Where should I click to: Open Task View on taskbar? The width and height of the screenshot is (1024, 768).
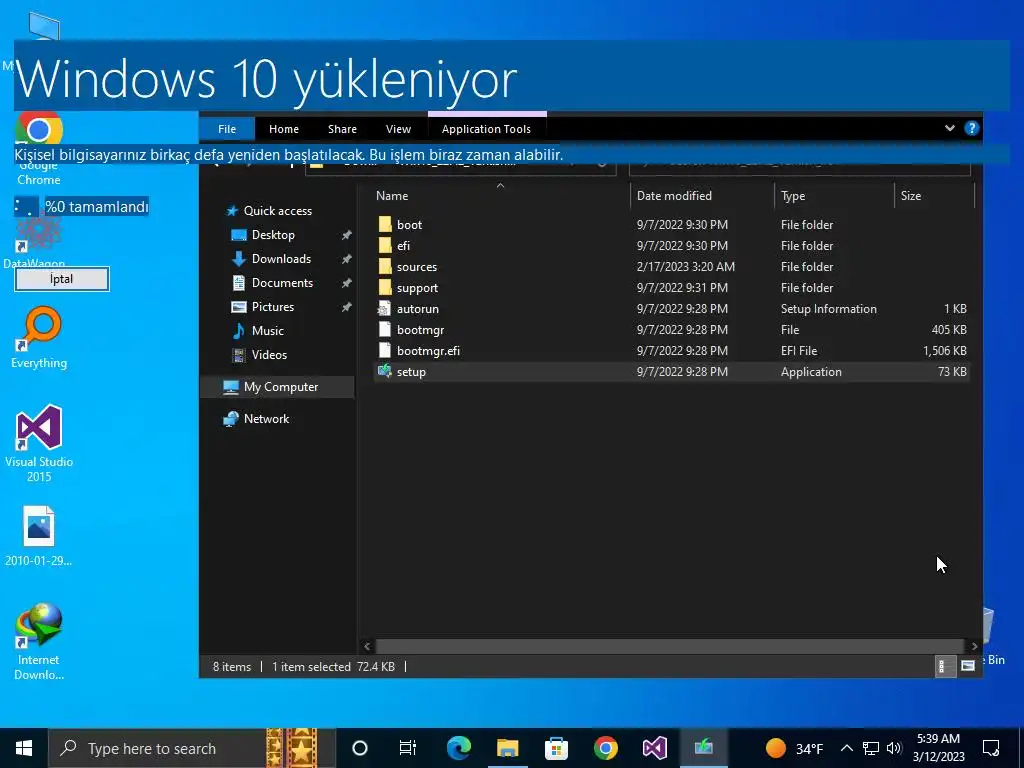coord(408,748)
